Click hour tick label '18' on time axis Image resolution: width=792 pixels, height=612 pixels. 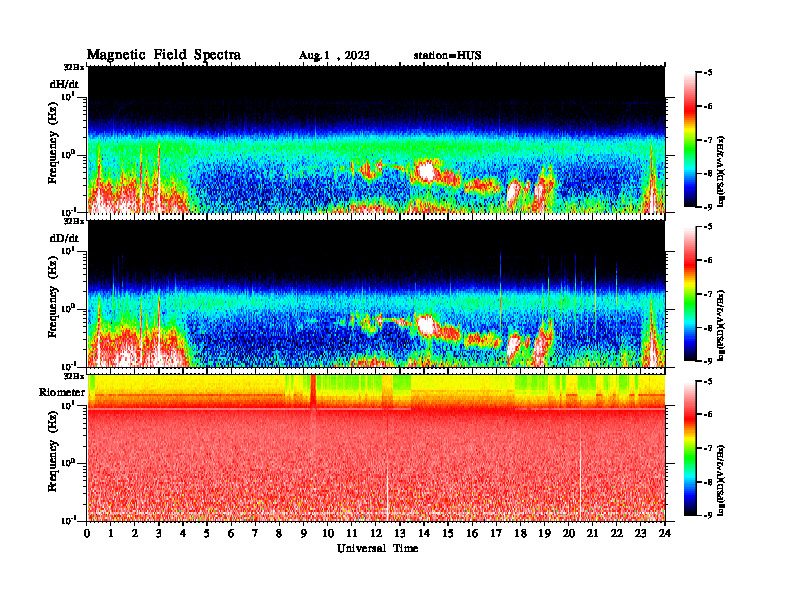click(x=520, y=534)
